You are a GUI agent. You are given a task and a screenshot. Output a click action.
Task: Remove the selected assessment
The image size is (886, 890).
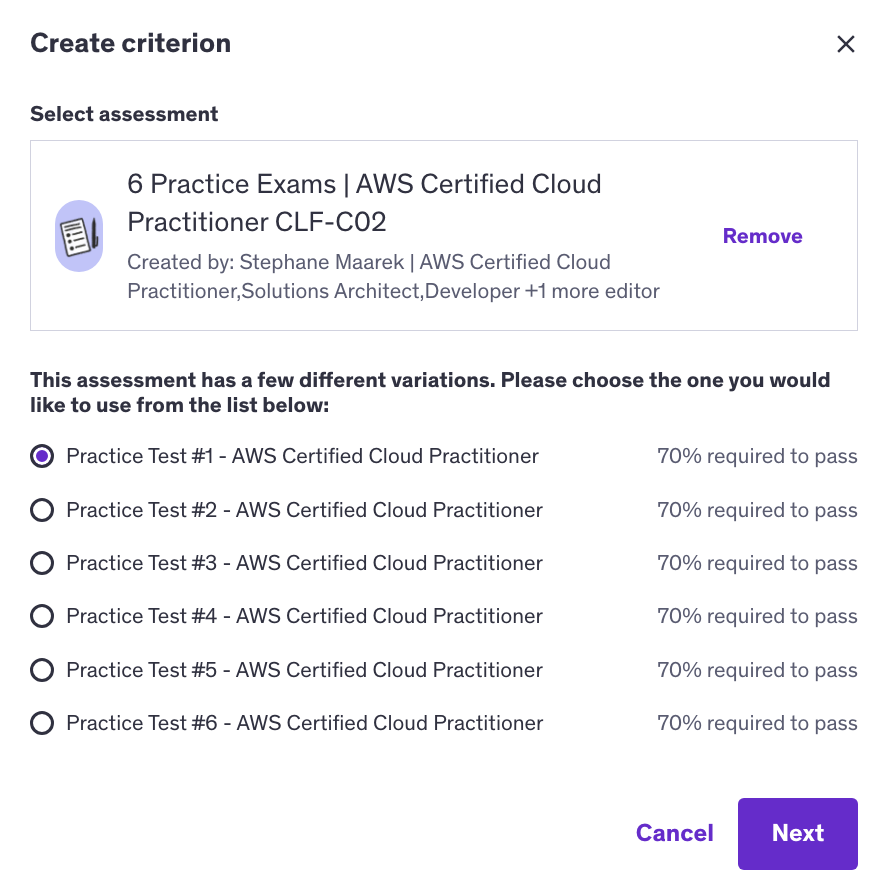pyautogui.click(x=762, y=236)
